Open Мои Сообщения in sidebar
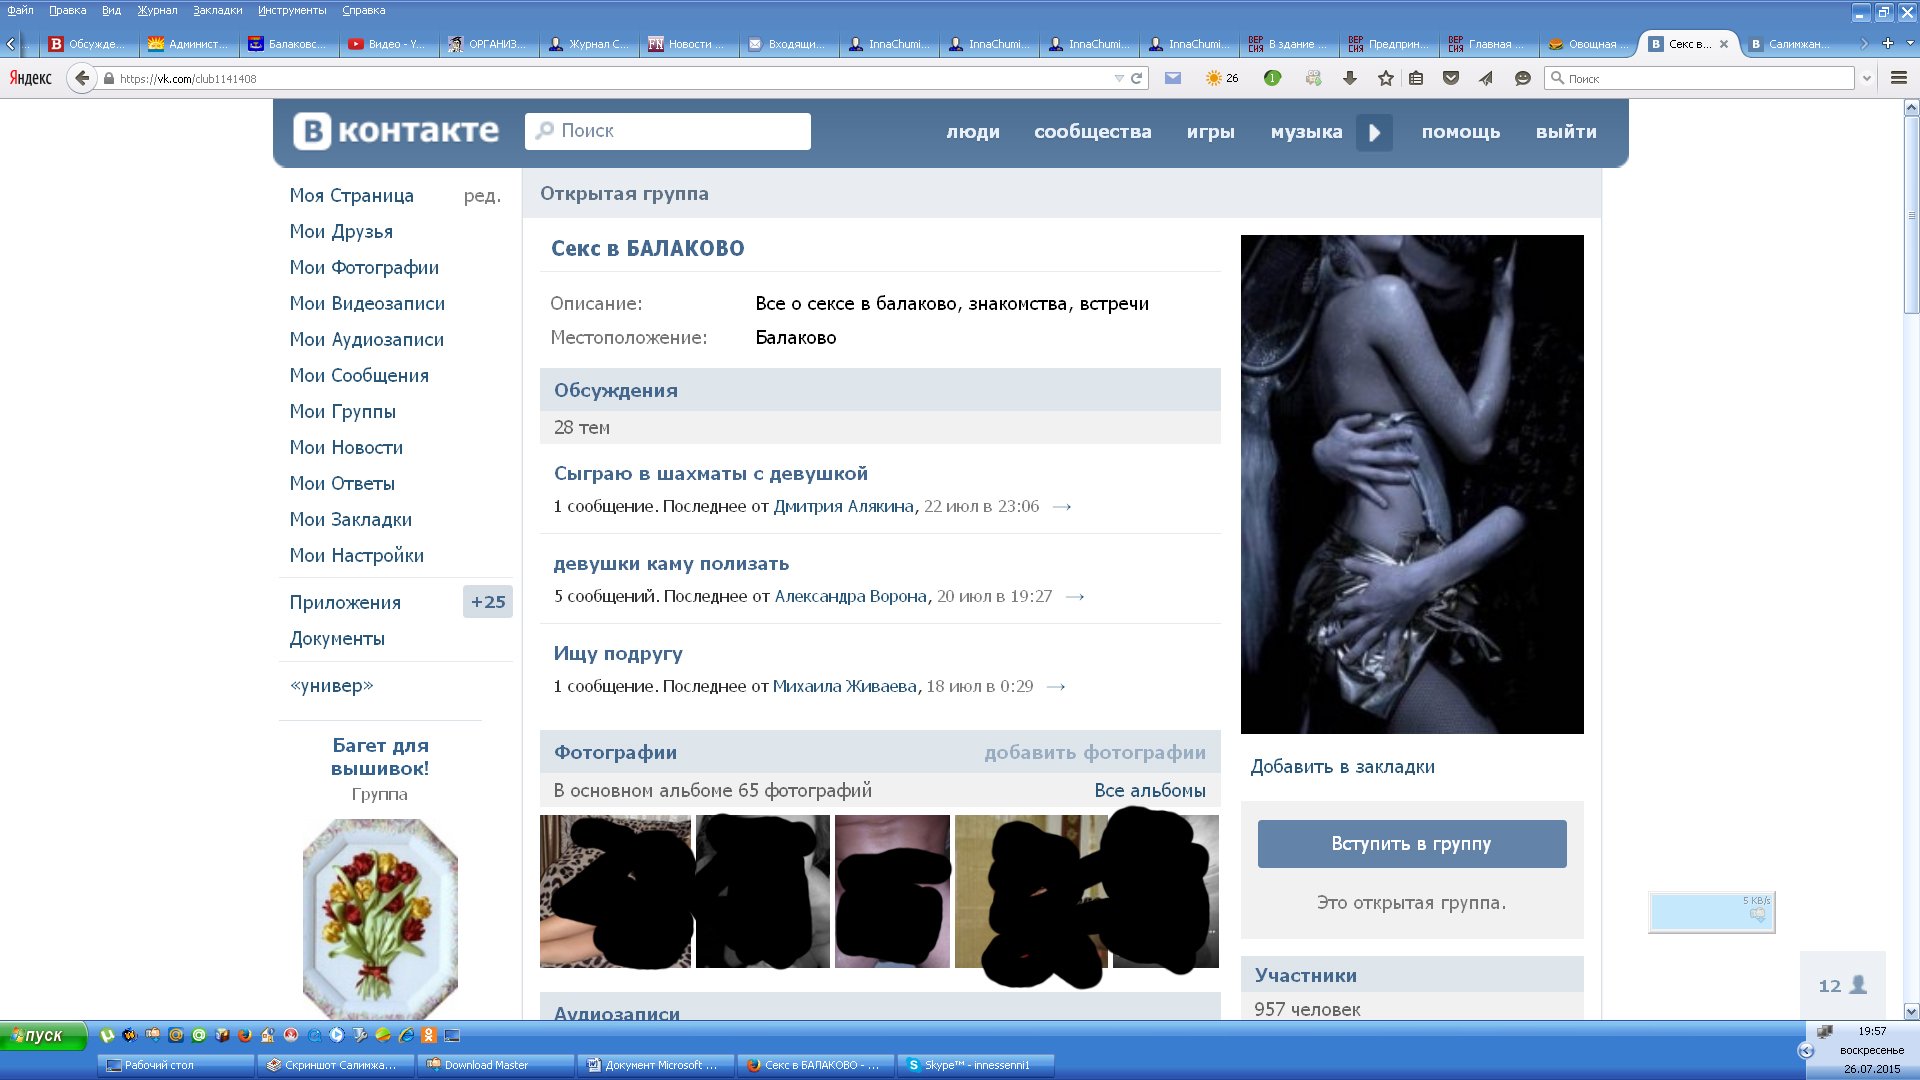Viewport: 1920px width, 1080px height. [x=359, y=376]
